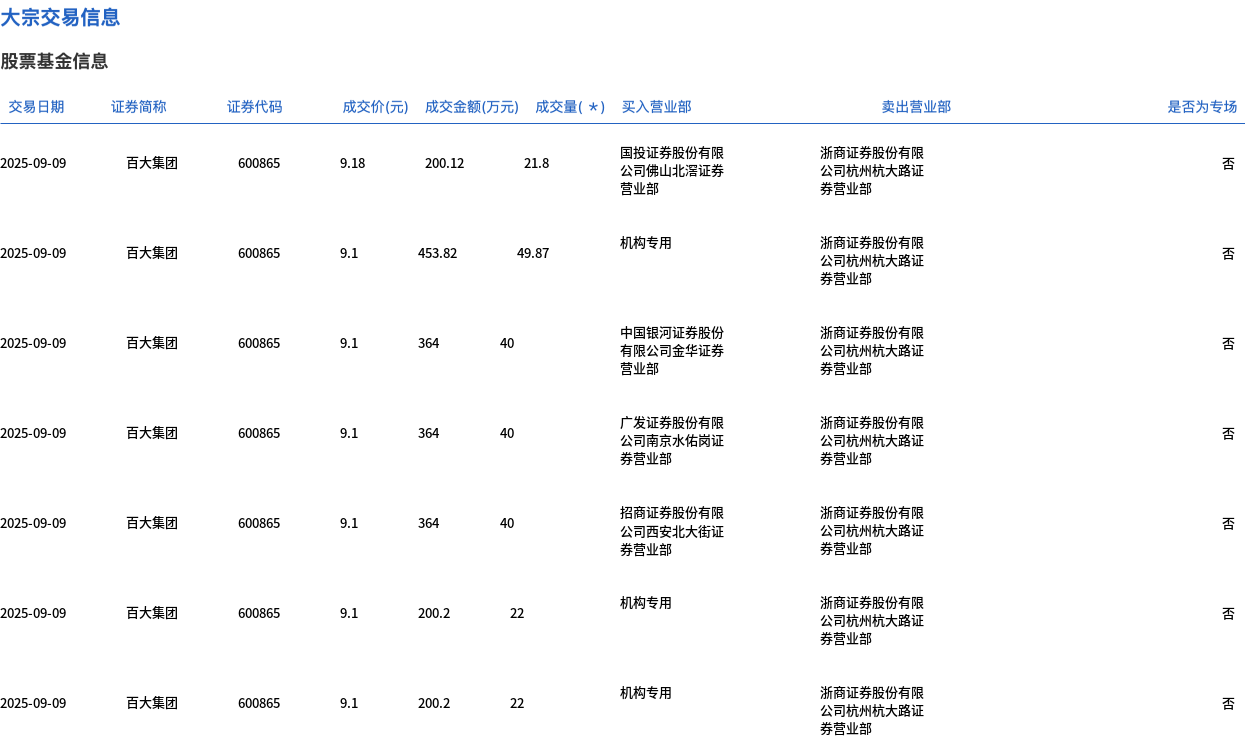
Task: Select volume 40 in the 中国银河证券 row
Action: point(507,343)
